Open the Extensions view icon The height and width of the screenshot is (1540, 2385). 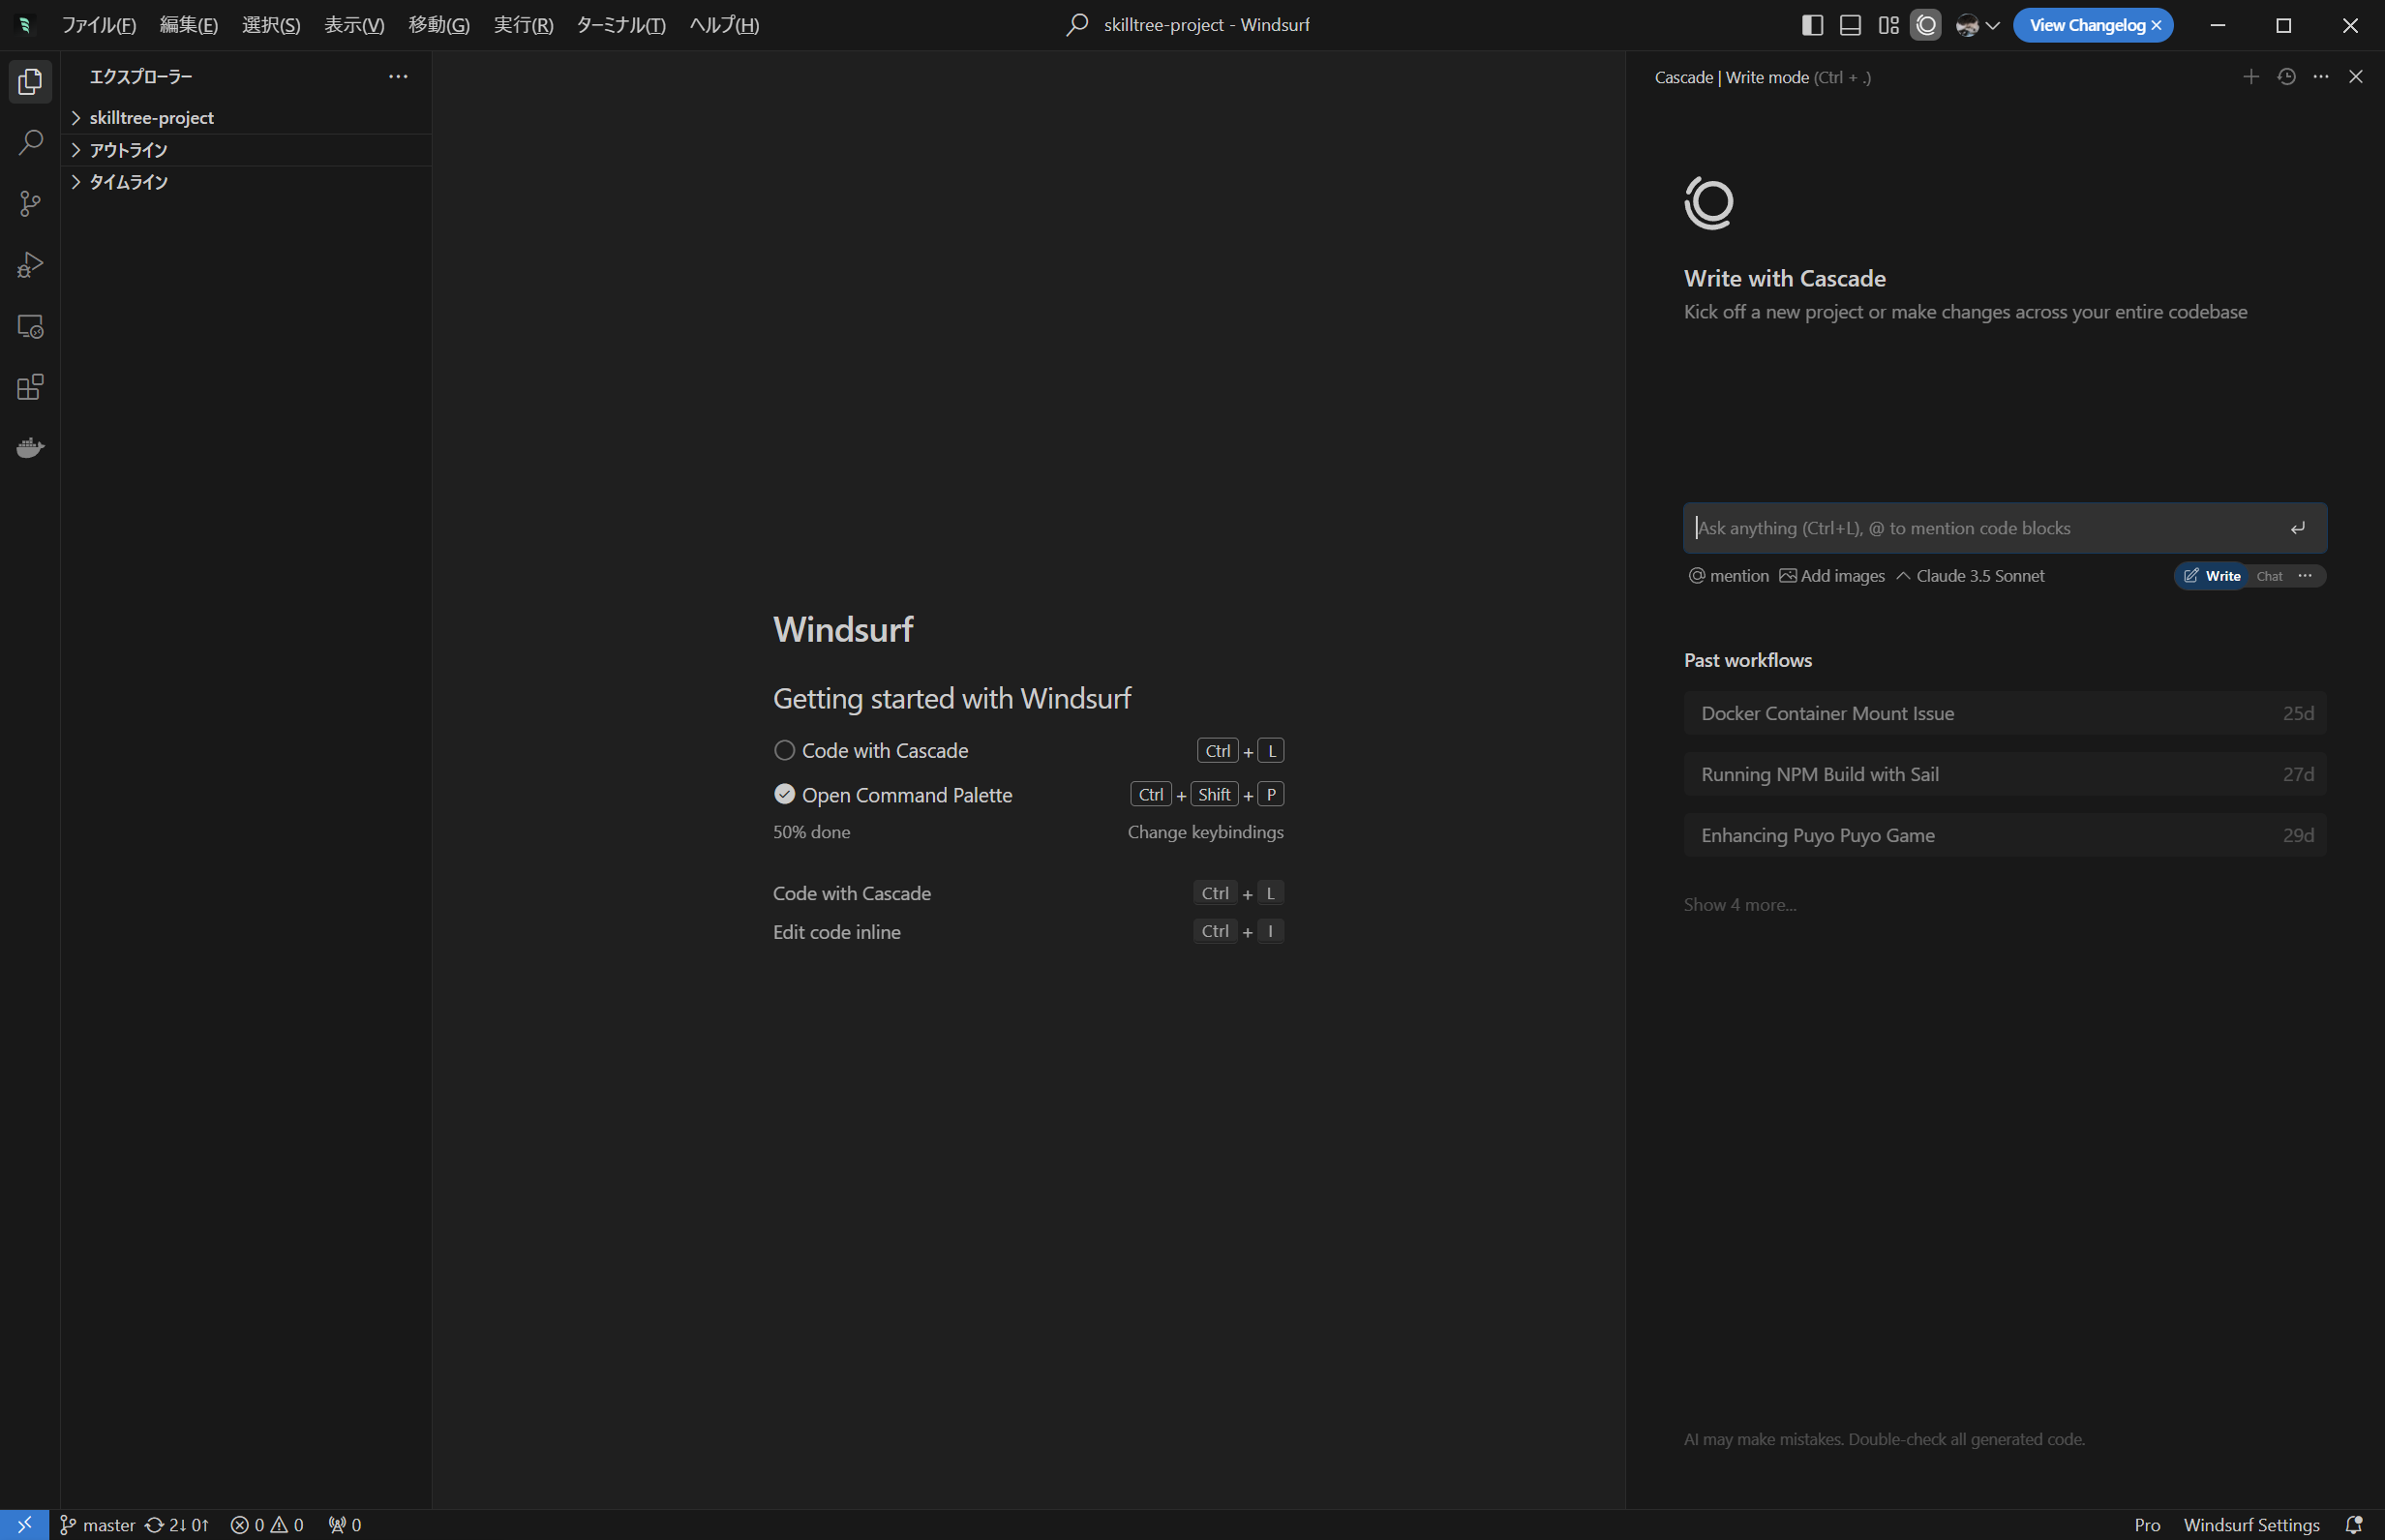click(30, 387)
